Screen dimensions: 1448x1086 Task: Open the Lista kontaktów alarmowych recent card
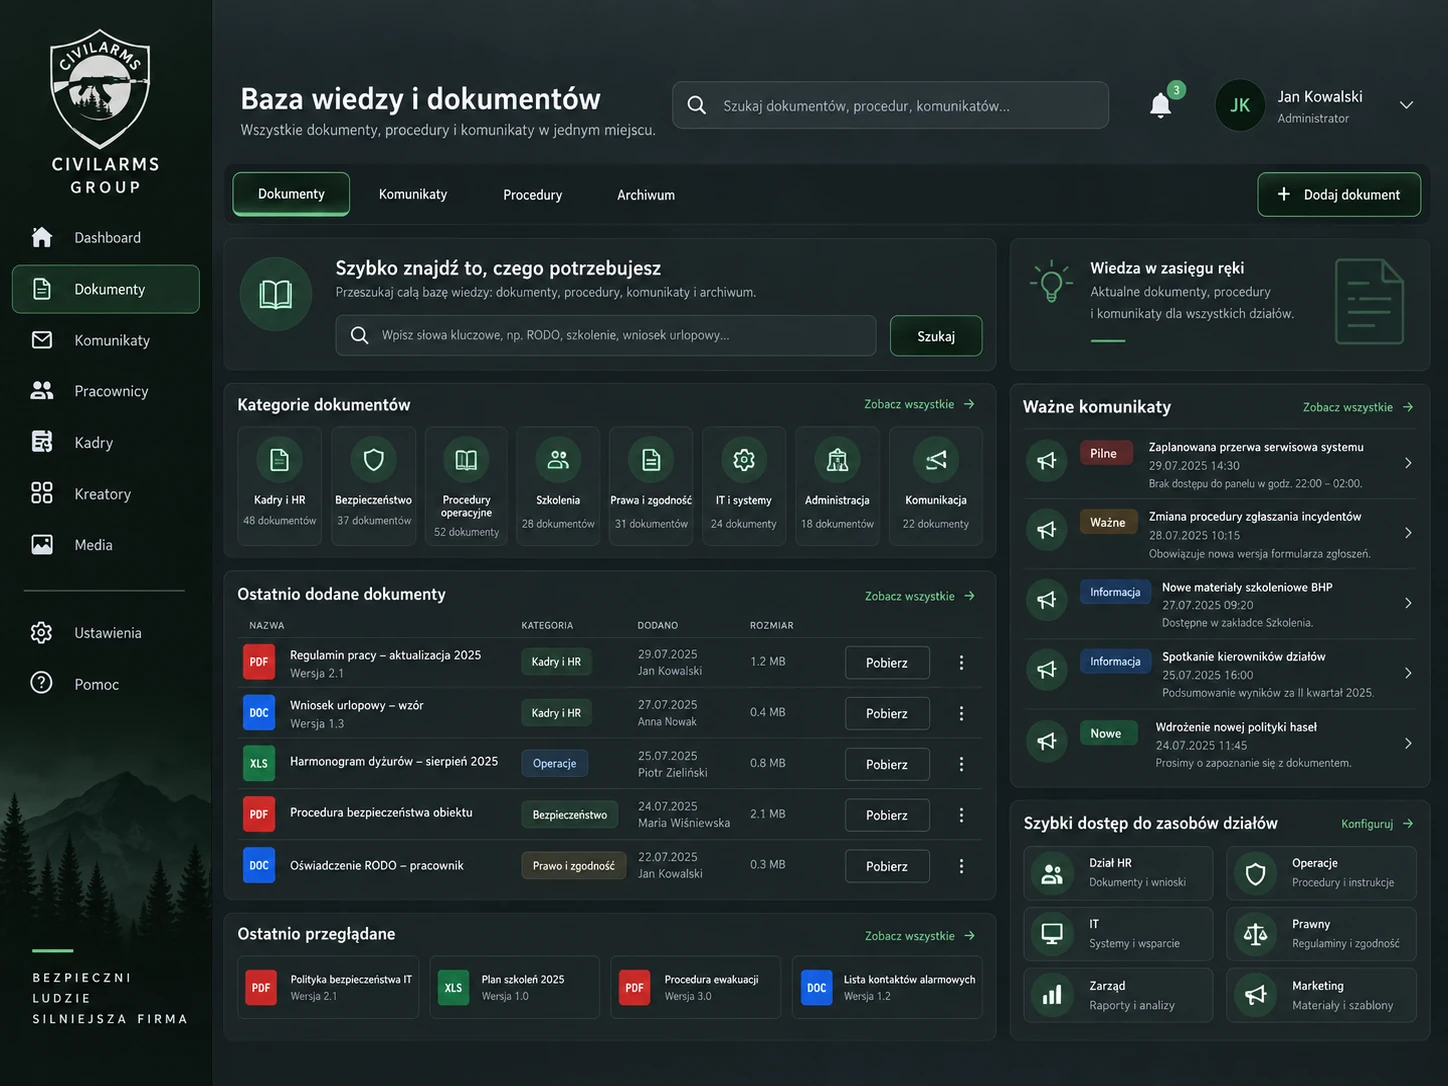coord(887,987)
